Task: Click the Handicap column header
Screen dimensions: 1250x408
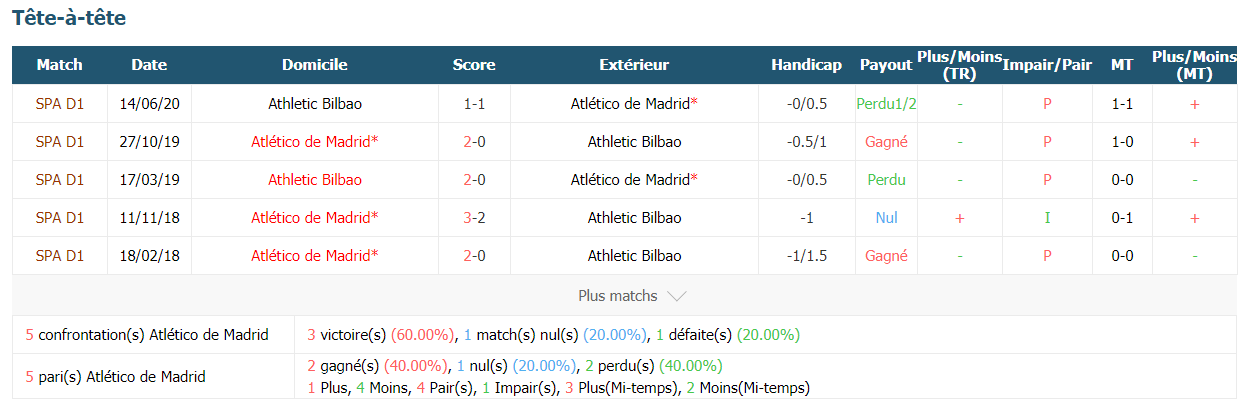Action: [806, 65]
